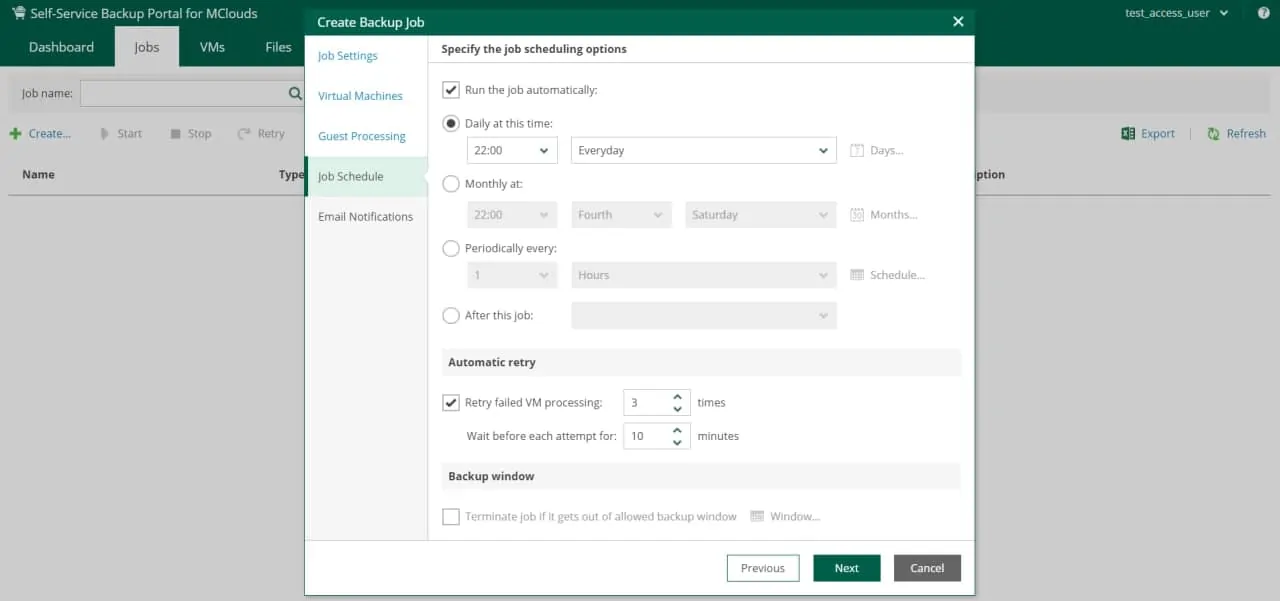Select Monthly at radio button
This screenshot has height=601, width=1280.
coord(451,184)
